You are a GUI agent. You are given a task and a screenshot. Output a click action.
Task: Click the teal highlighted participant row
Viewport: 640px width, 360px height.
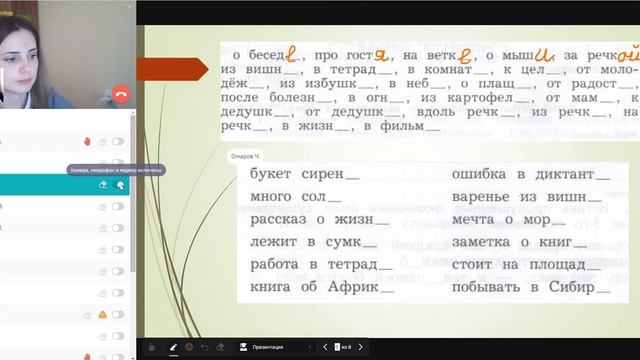64,185
